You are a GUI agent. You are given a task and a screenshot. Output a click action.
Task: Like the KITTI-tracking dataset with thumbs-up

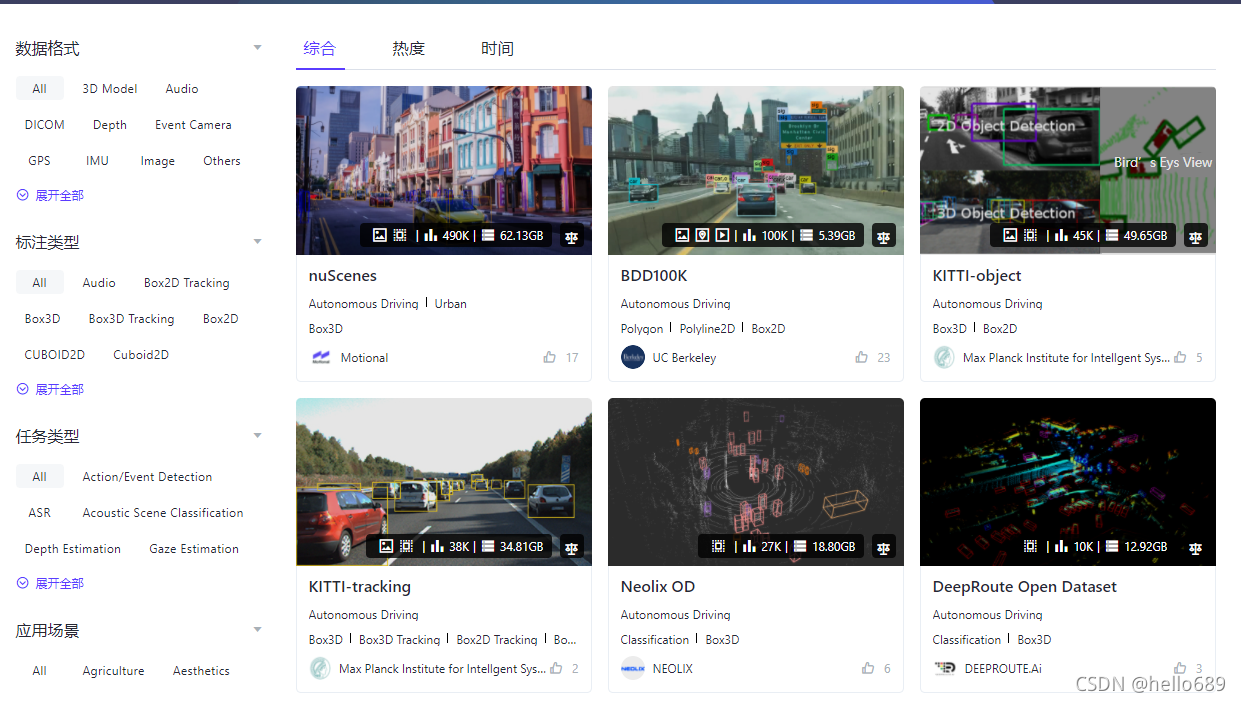(x=556, y=668)
